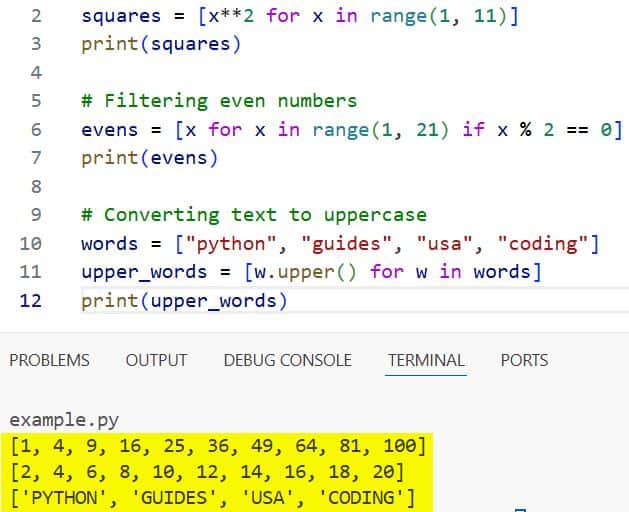Click line number 2 in the gutter
Viewport: 629px width, 512px height.
[36, 17]
